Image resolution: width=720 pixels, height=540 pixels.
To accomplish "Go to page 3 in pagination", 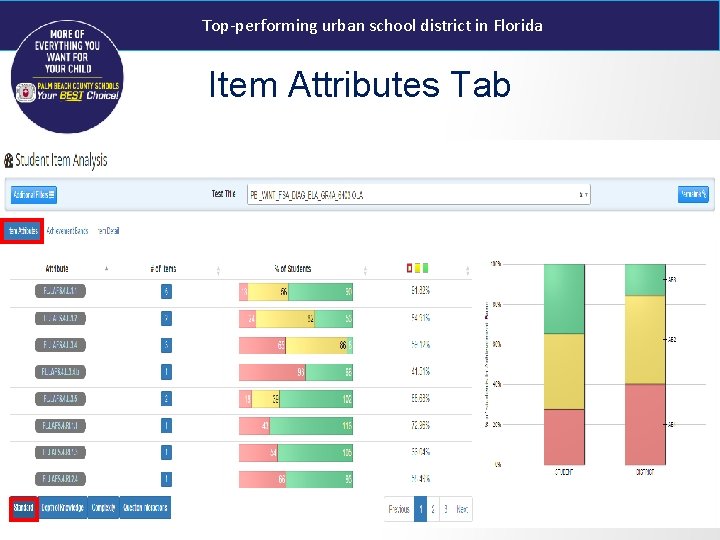I will [x=445, y=509].
